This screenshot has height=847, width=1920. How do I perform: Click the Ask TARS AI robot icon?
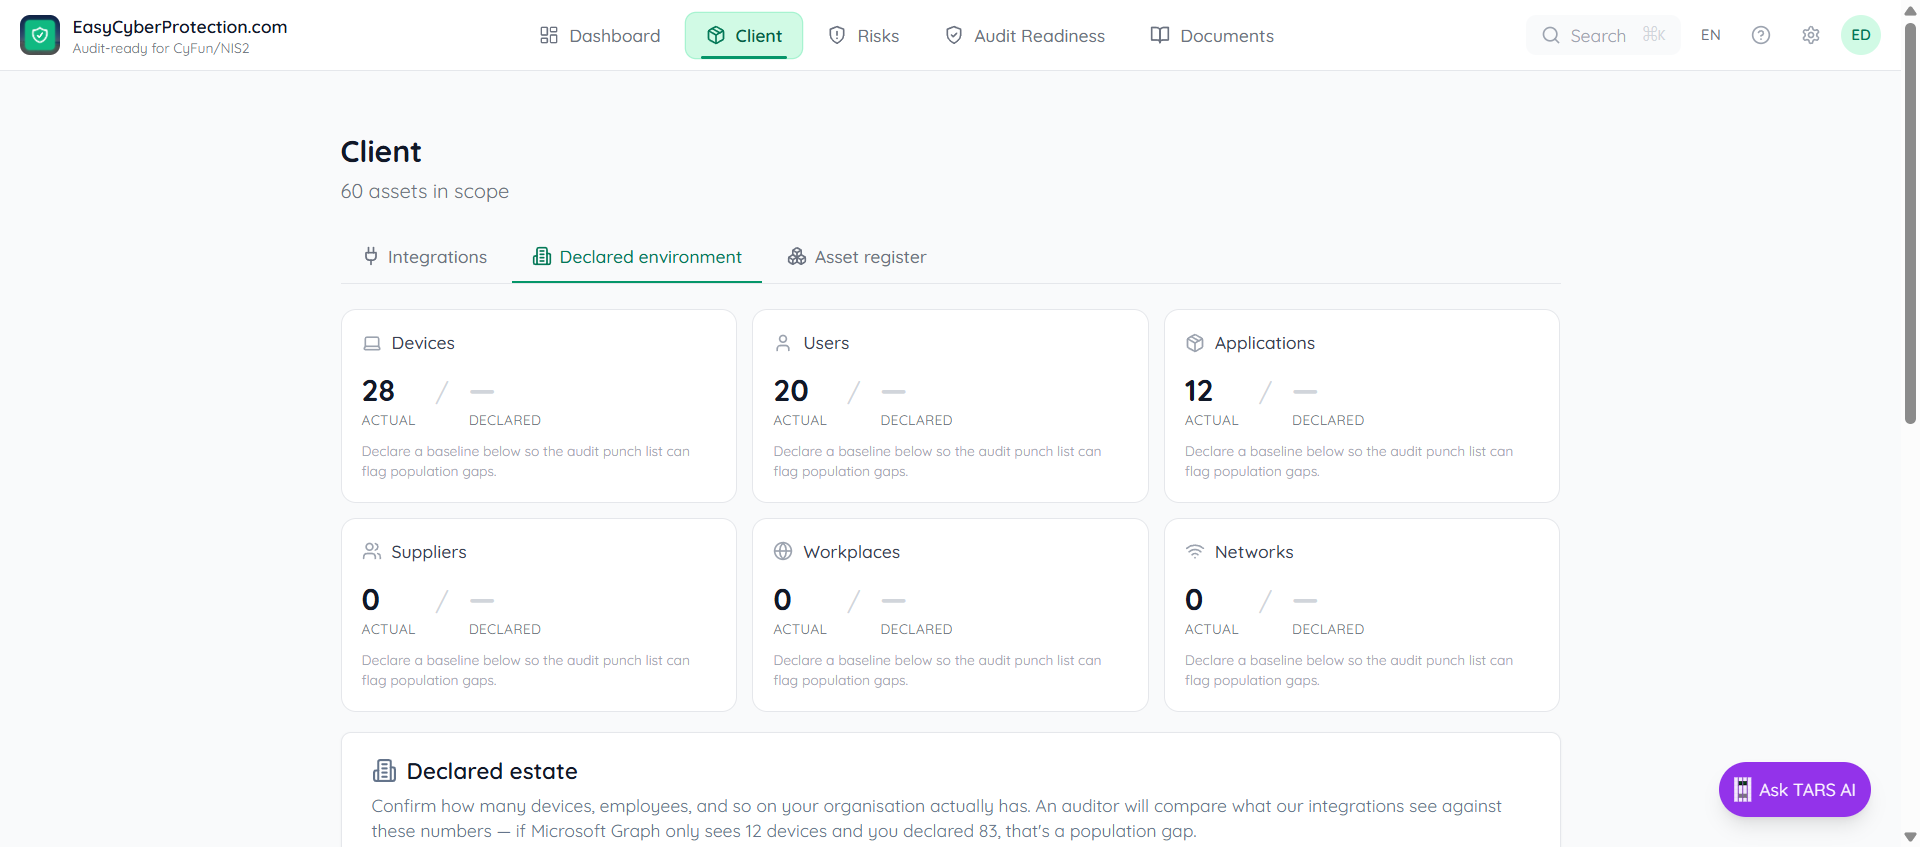[1742, 790]
